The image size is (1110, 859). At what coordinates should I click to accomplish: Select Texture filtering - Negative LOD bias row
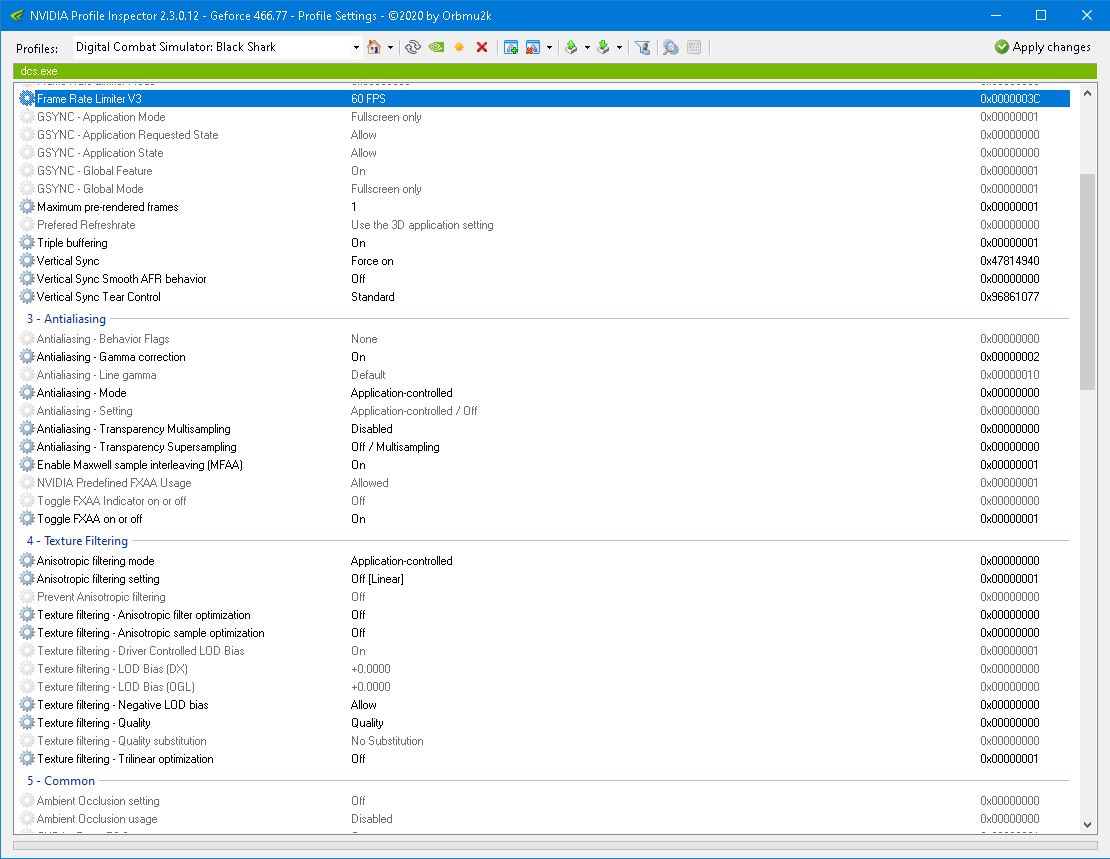coord(544,705)
